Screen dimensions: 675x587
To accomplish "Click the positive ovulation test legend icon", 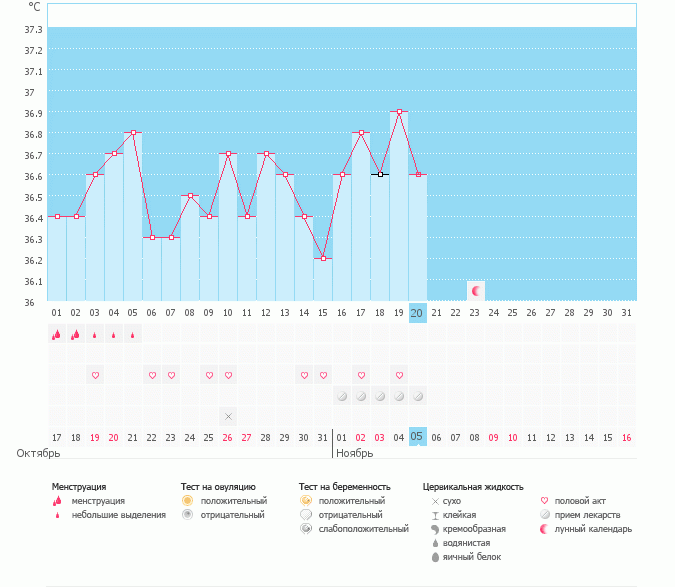I will tap(186, 500).
